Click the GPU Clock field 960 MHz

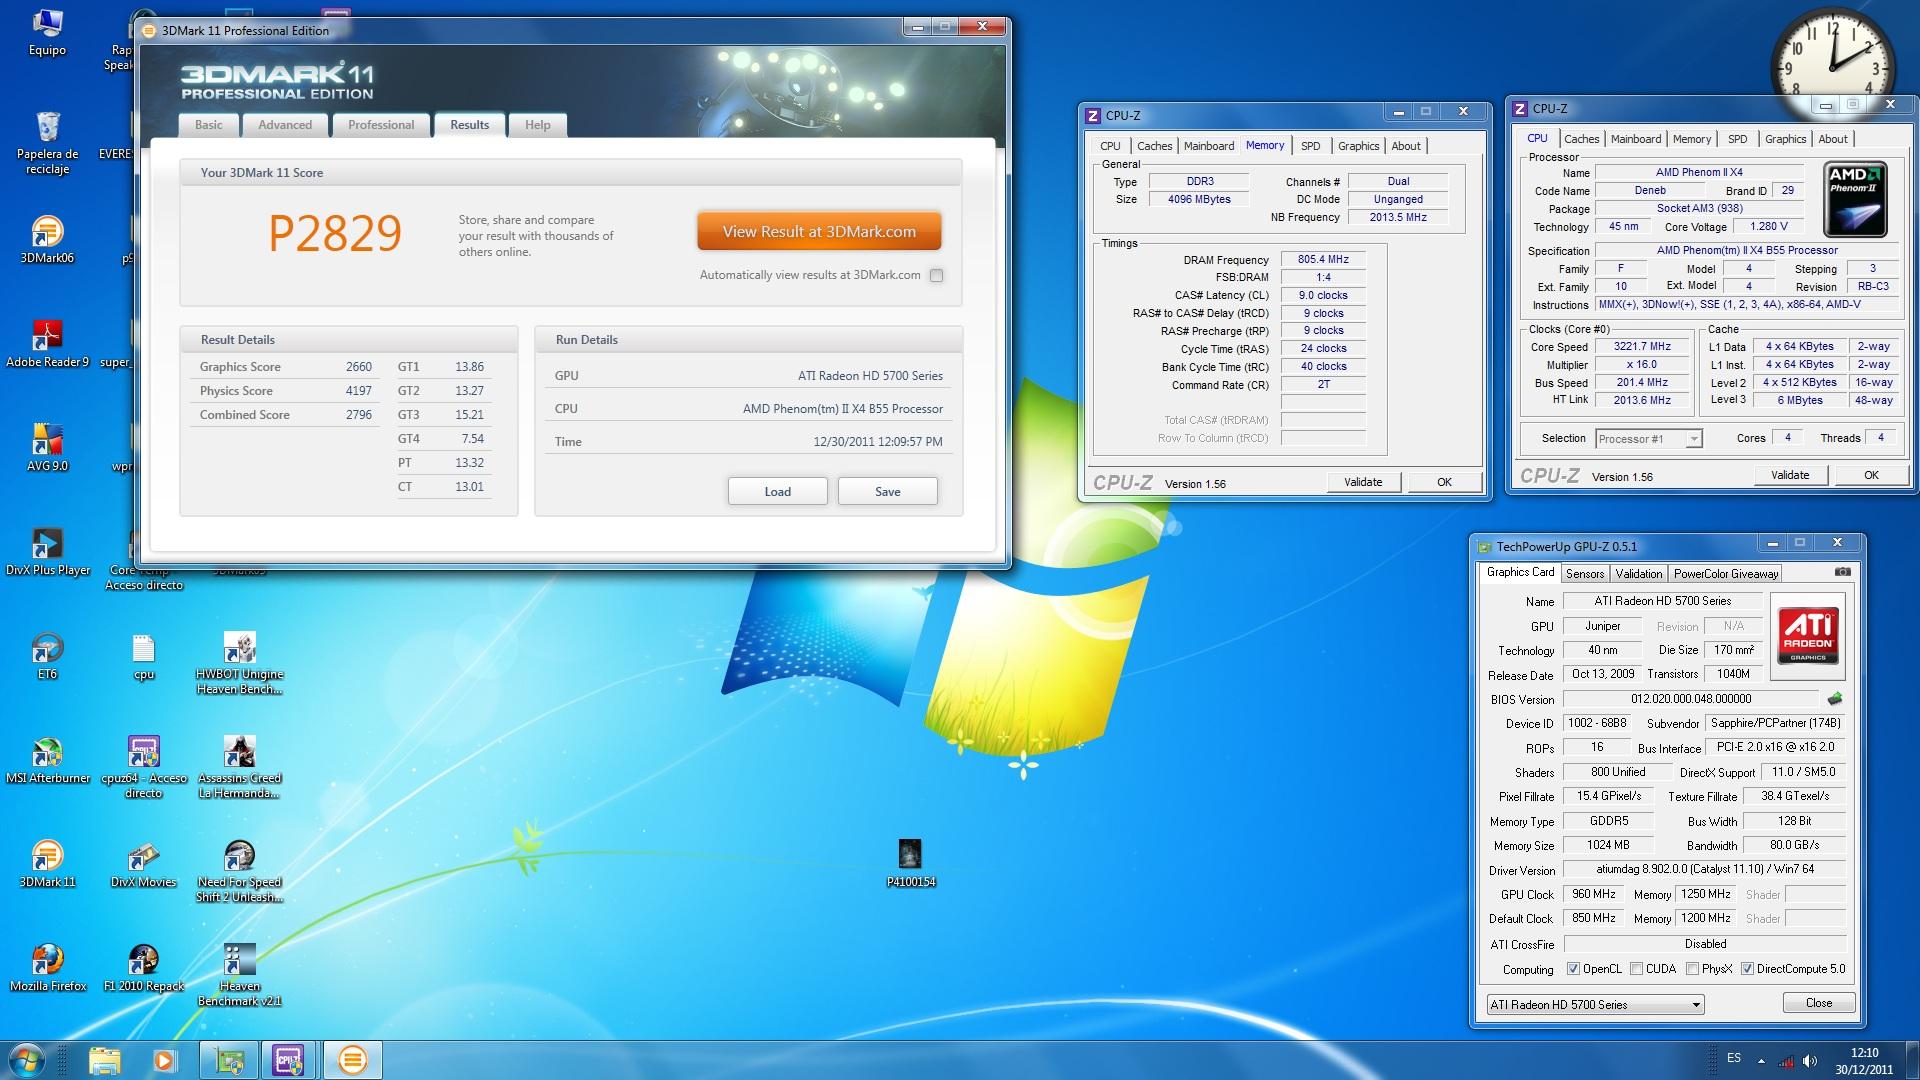point(1593,894)
